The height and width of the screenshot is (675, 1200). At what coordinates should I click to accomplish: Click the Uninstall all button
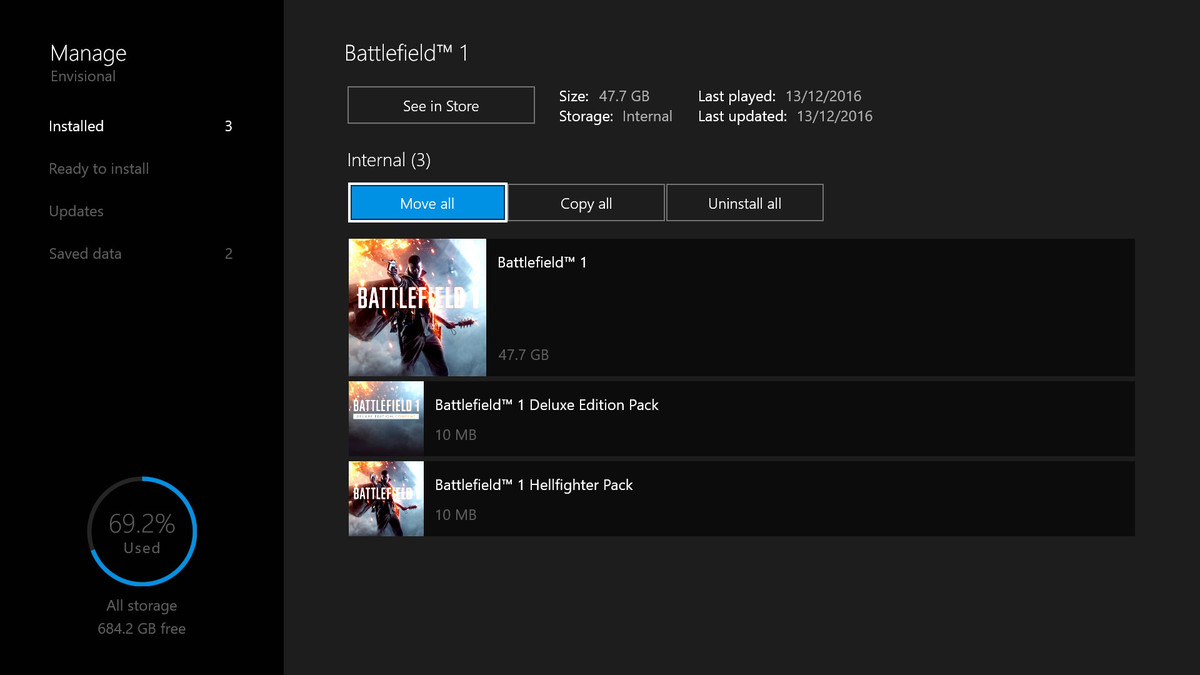click(x=745, y=203)
